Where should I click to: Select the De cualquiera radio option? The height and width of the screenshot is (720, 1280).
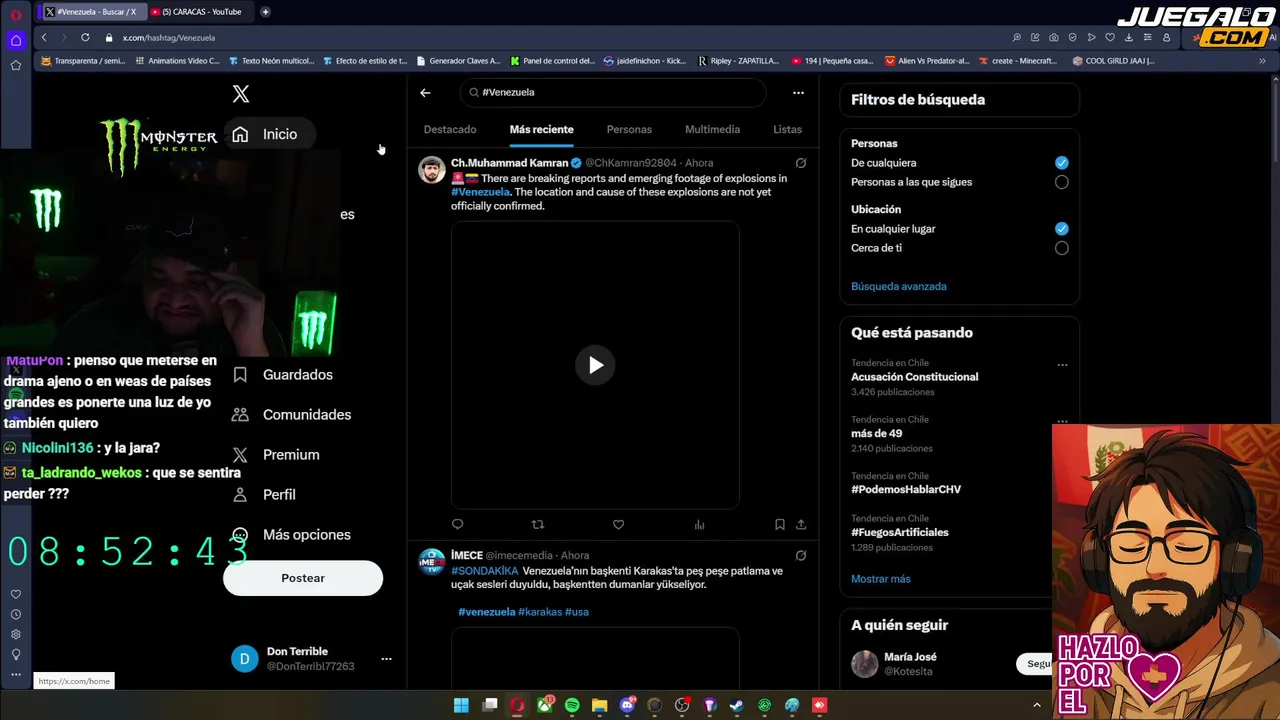[1061, 163]
